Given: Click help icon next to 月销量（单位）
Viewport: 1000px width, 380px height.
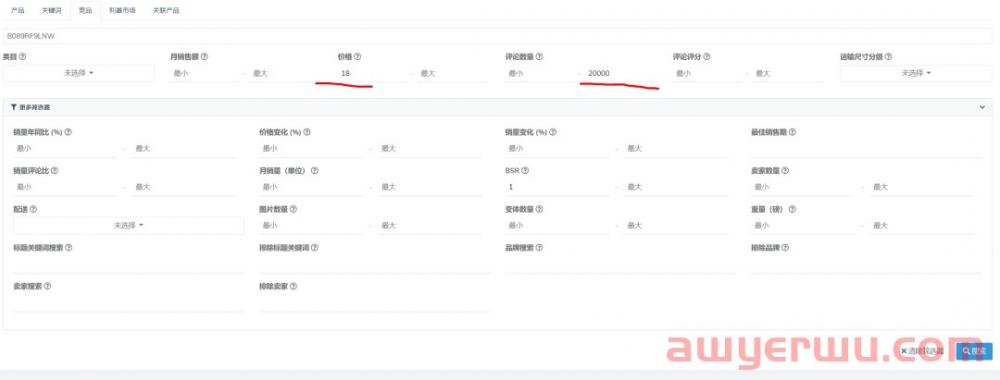Looking at the screenshot, I should (314, 171).
